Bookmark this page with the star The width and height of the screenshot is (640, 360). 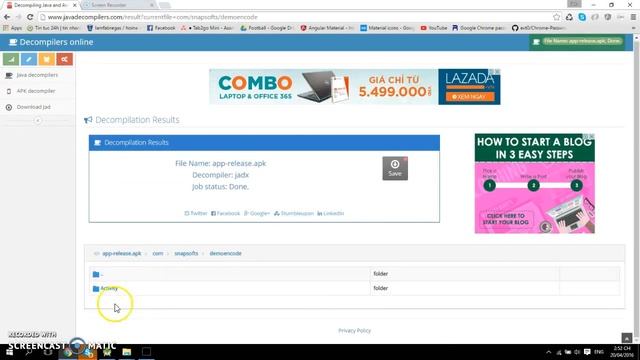[x=556, y=17]
